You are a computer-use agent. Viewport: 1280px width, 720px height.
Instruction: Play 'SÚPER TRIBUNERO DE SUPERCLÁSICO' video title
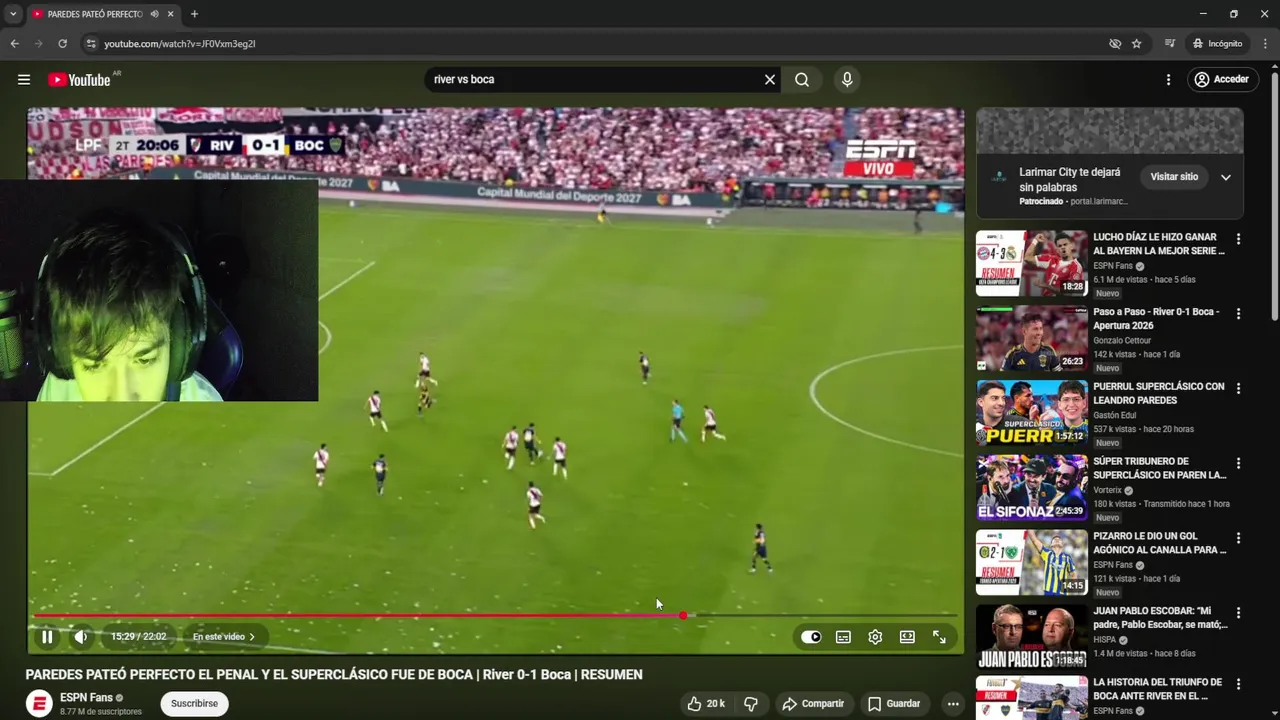tap(1160, 468)
